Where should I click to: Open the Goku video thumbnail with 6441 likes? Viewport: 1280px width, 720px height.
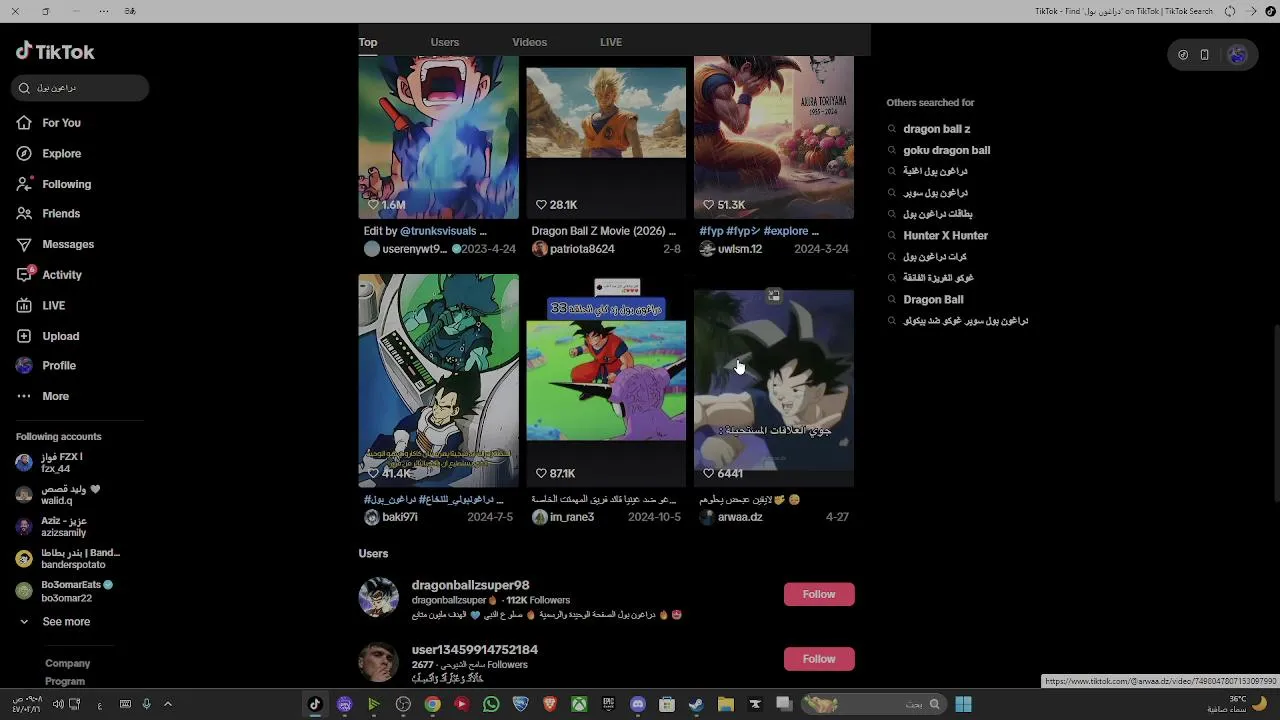pos(774,380)
